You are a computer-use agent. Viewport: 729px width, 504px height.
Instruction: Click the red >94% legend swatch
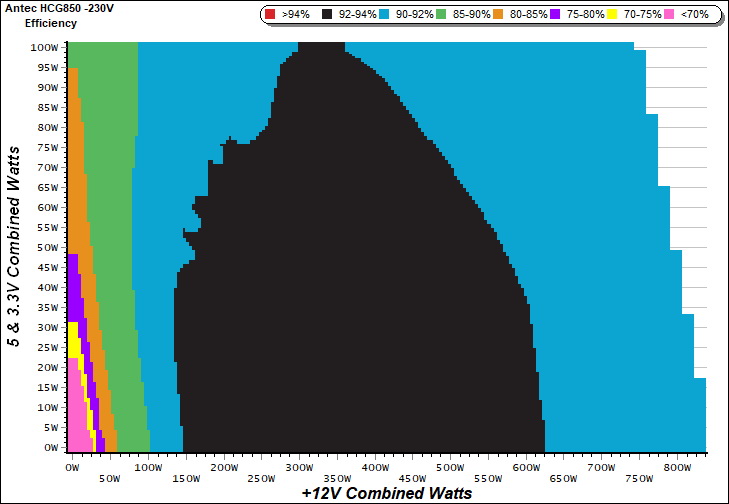tap(270, 15)
